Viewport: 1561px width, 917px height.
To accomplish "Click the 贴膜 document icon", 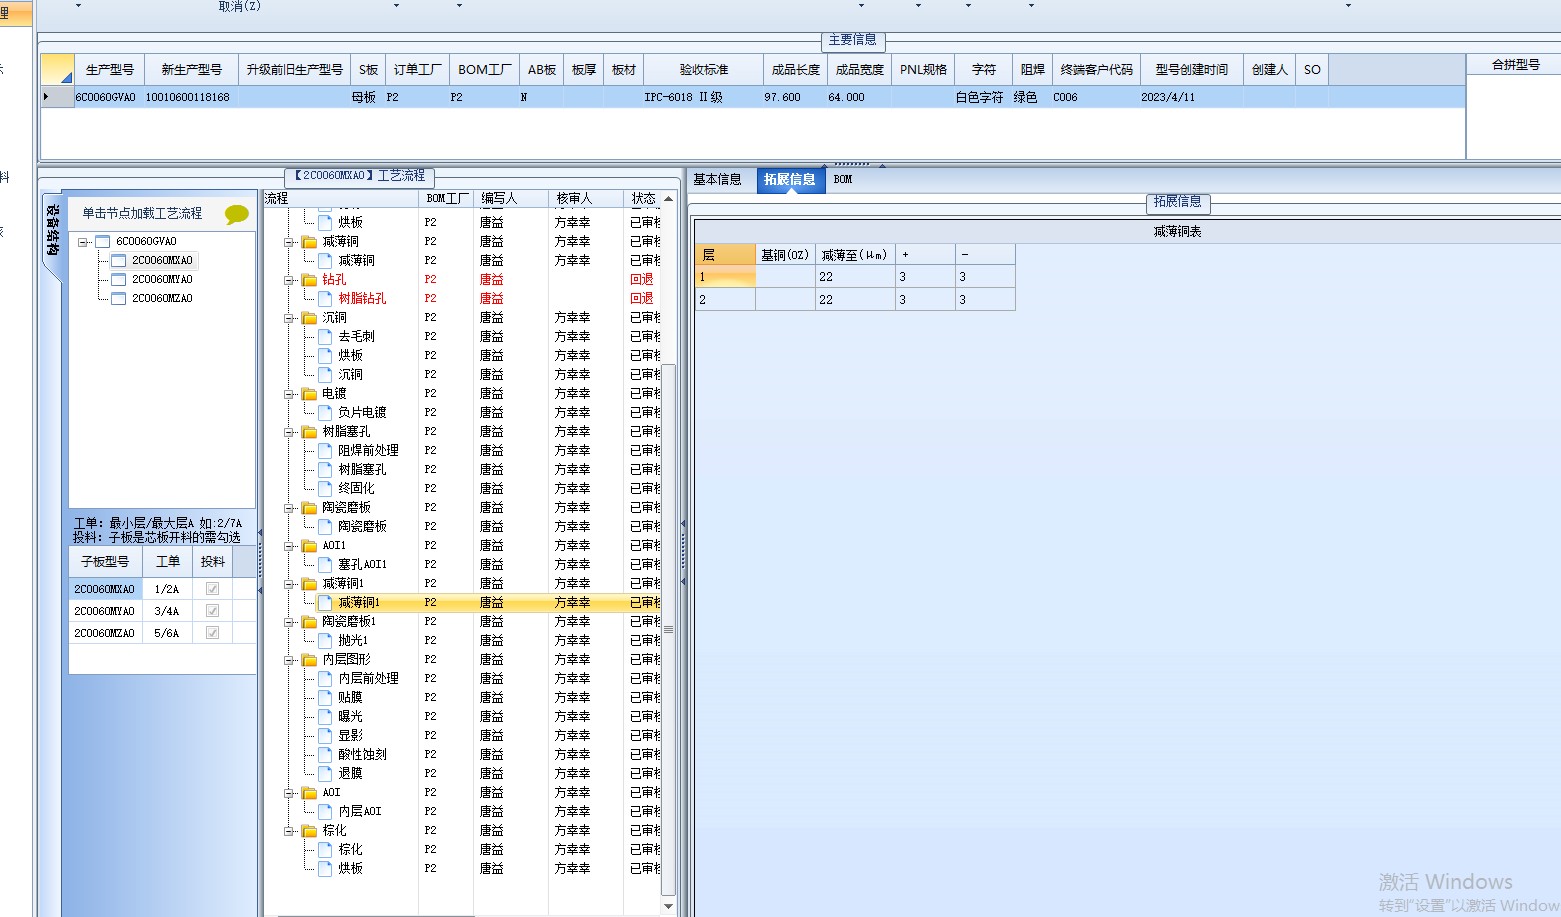I will (325, 697).
